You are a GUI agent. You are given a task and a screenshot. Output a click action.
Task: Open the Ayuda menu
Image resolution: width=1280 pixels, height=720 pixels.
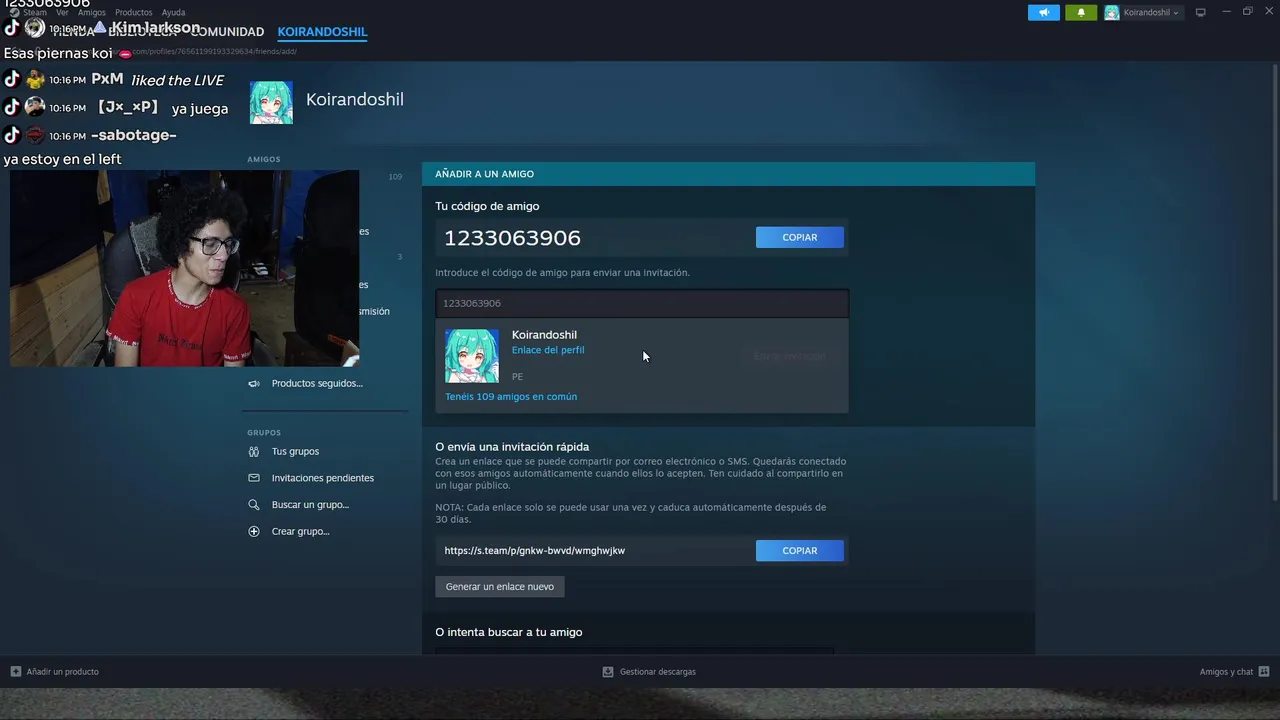coord(174,12)
